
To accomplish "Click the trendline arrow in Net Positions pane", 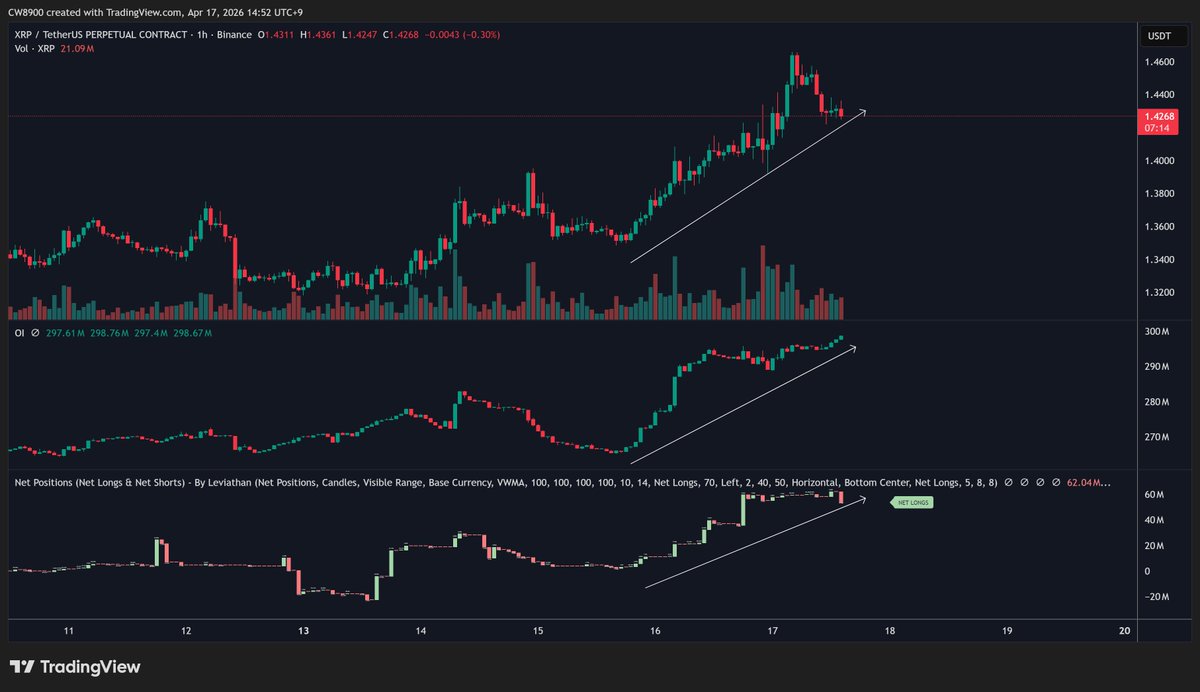I will pos(755,543).
